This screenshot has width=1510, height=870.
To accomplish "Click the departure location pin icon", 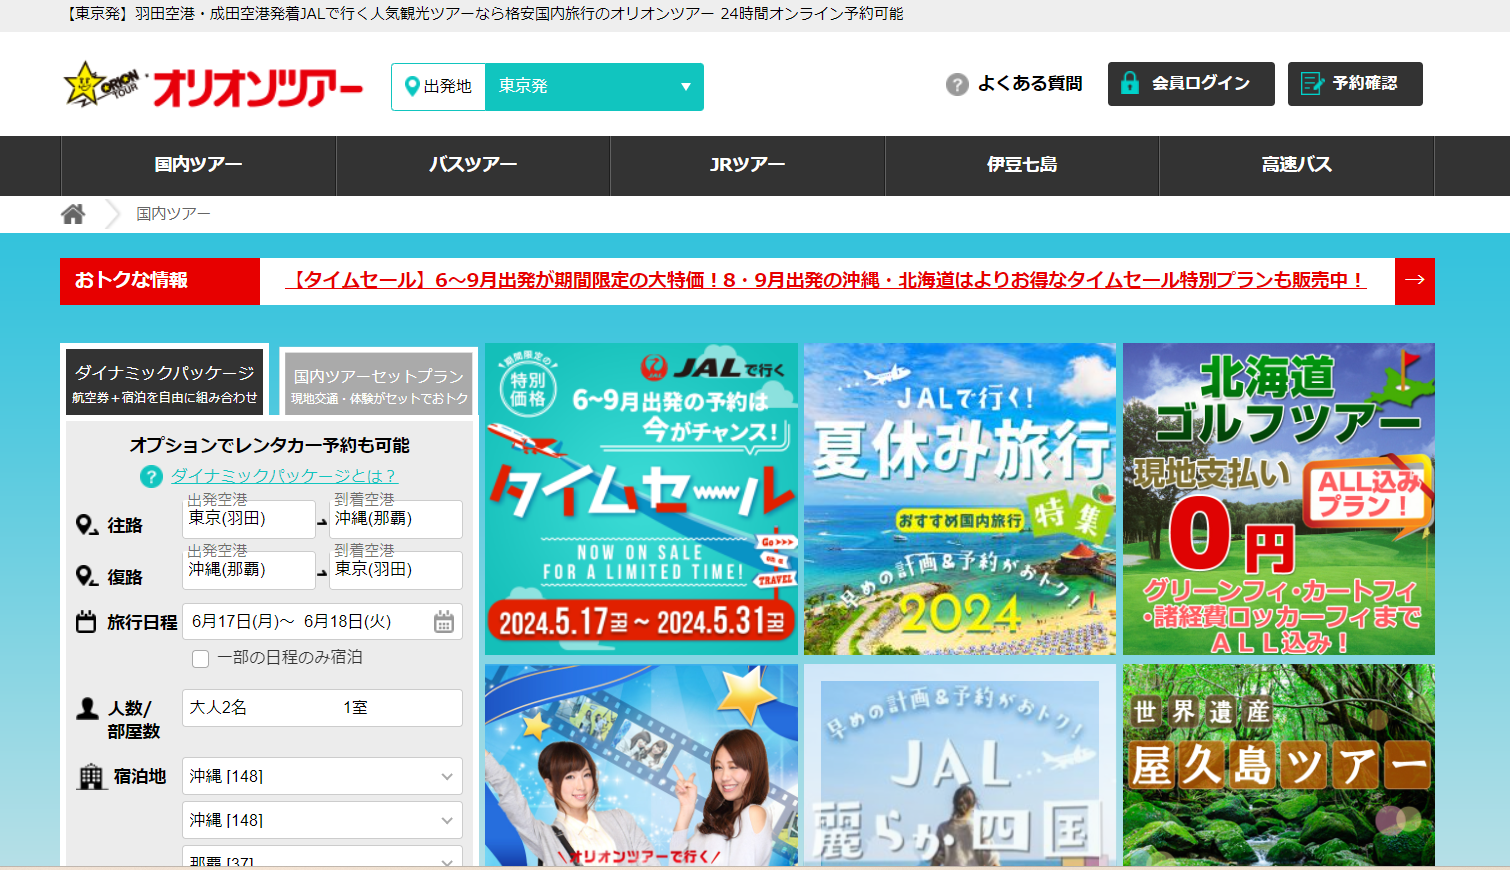I will 411,86.
